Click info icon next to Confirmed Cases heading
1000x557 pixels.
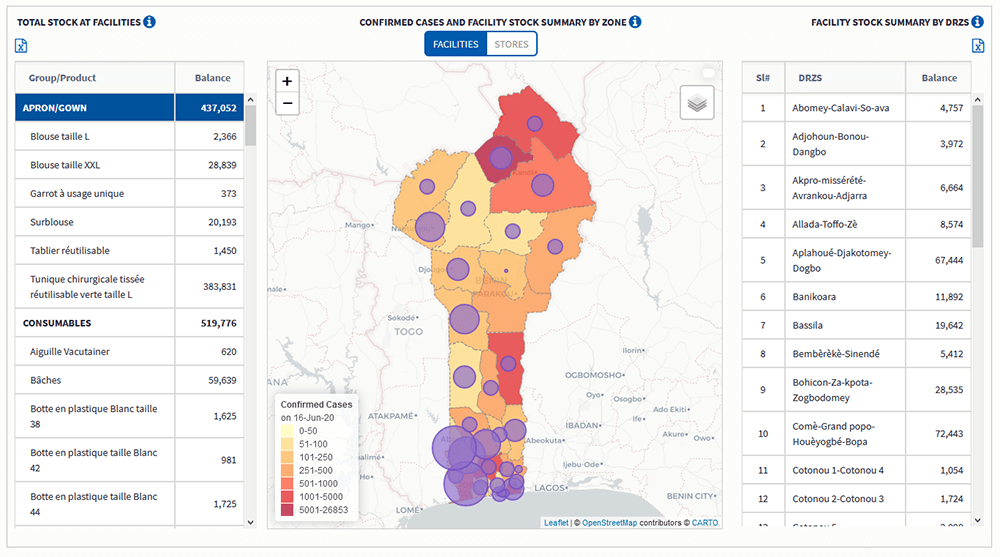pyautogui.click(x=635, y=22)
